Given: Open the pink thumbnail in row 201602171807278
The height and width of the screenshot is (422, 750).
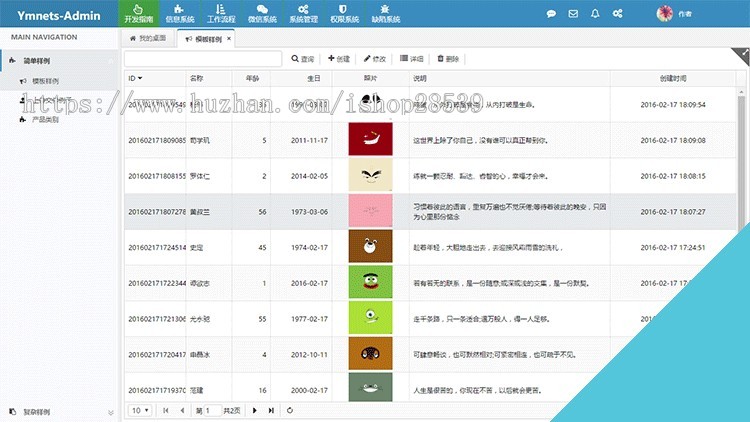Looking at the screenshot, I should [370, 211].
